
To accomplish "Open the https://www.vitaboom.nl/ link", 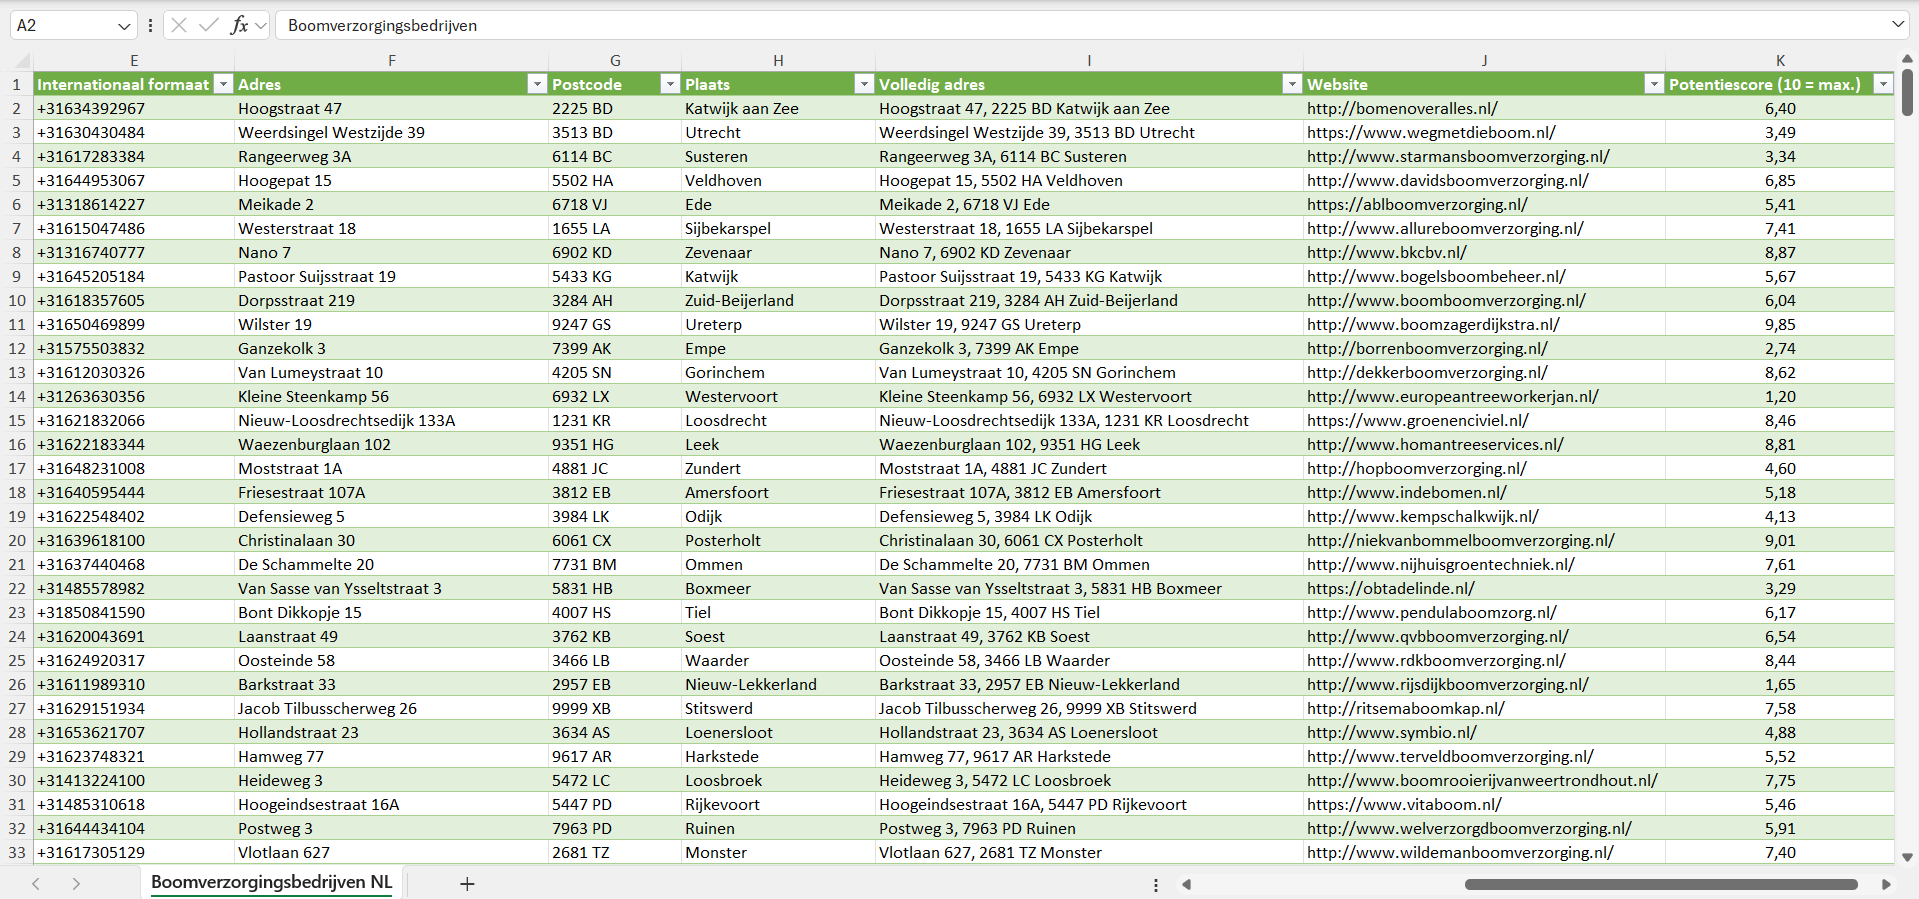I will tap(1404, 805).
